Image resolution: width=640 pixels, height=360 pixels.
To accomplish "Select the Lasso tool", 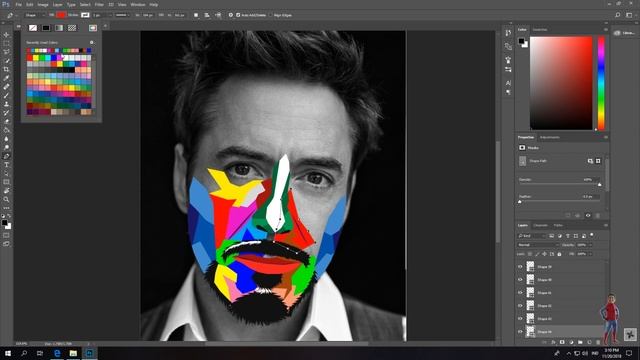I will click(x=6, y=52).
